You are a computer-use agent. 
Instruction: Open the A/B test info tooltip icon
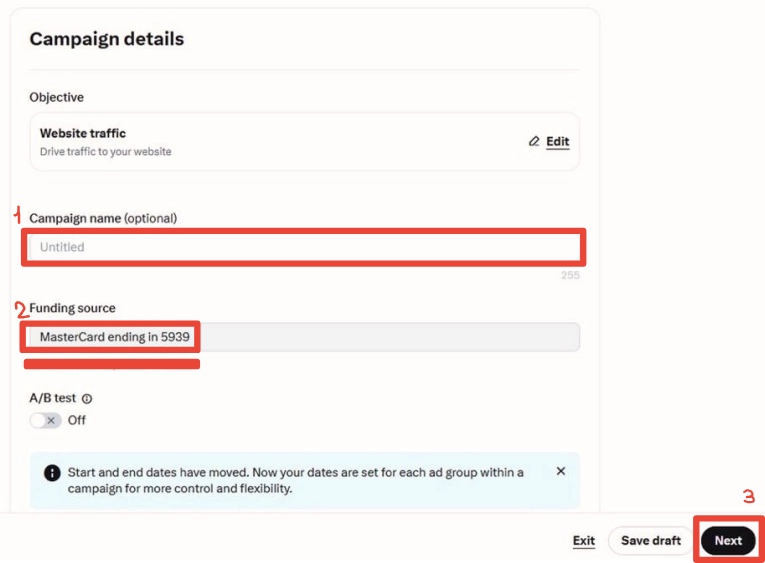tap(87, 399)
